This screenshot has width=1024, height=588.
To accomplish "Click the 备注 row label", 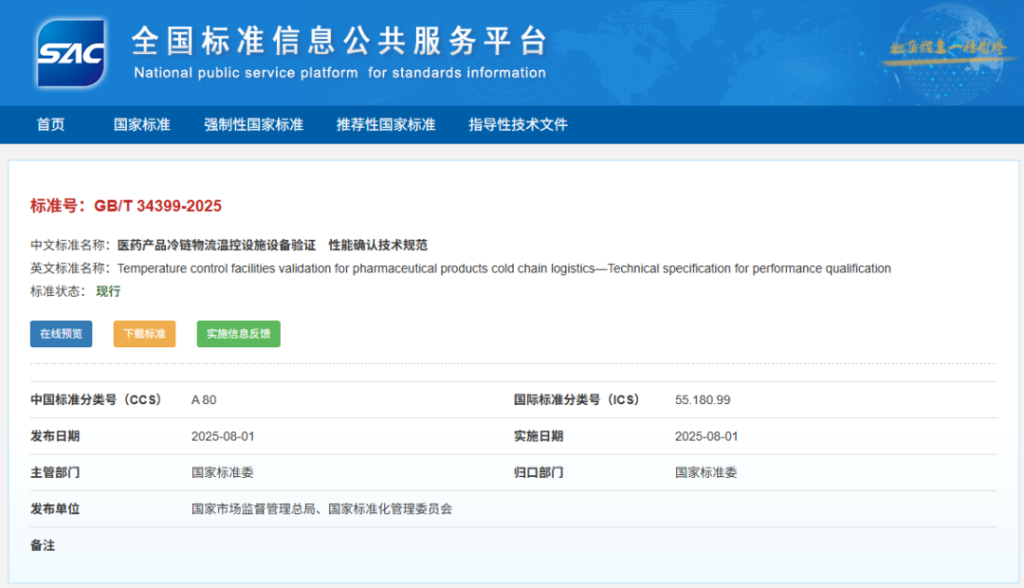I will pyautogui.click(x=42, y=546).
